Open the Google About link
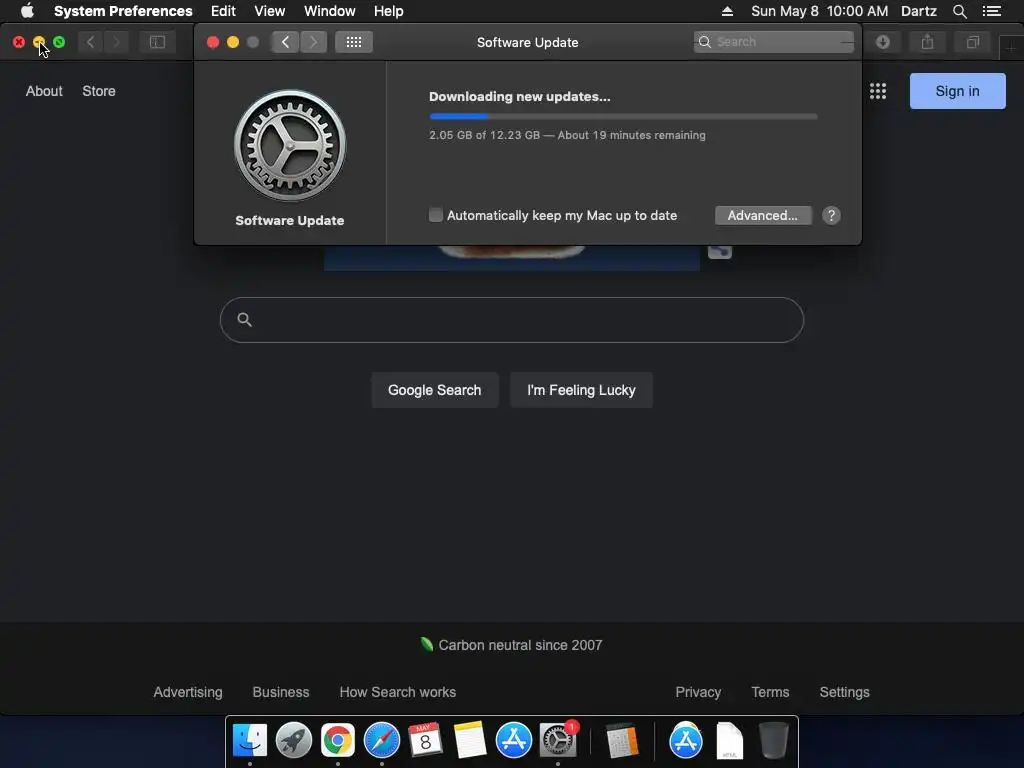Image resolution: width=1024 pixels, height=768 pixels. click(x=44, y=91)
